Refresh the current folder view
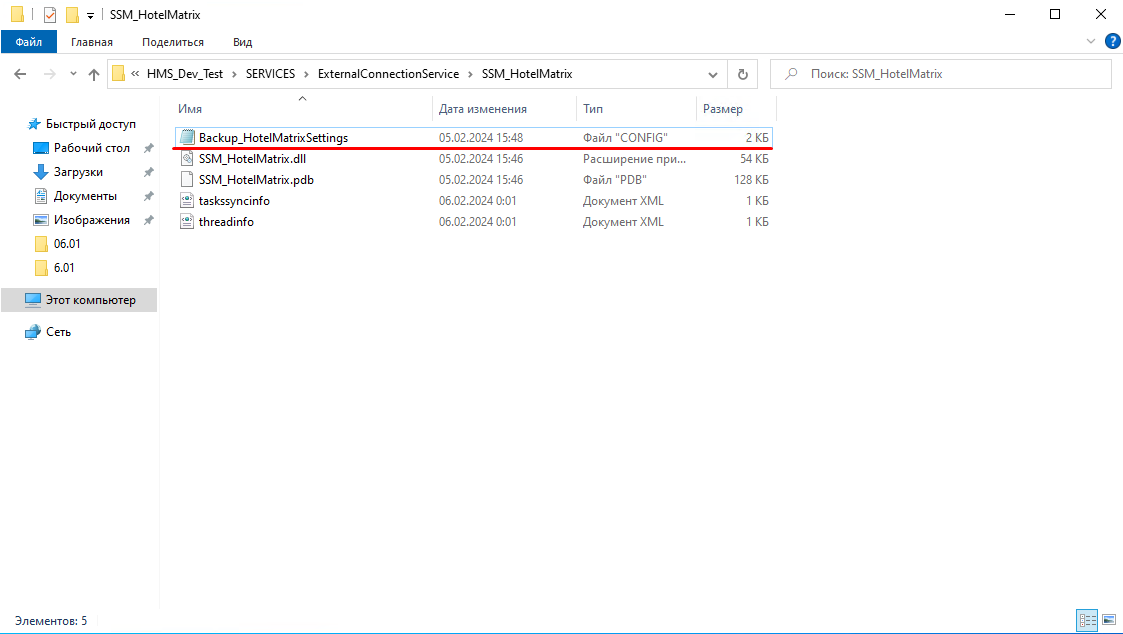Screen dimensions: 1123x634 coord(742,74)
